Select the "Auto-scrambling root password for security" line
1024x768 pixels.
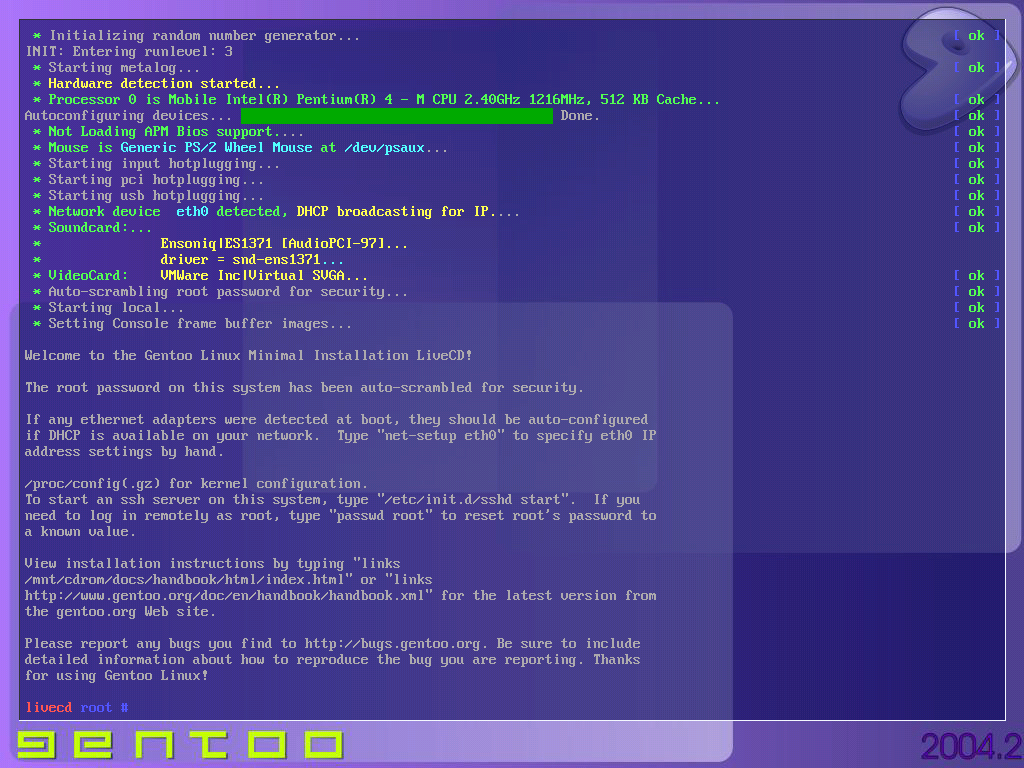pyautogui.click(x=220, y=292)
